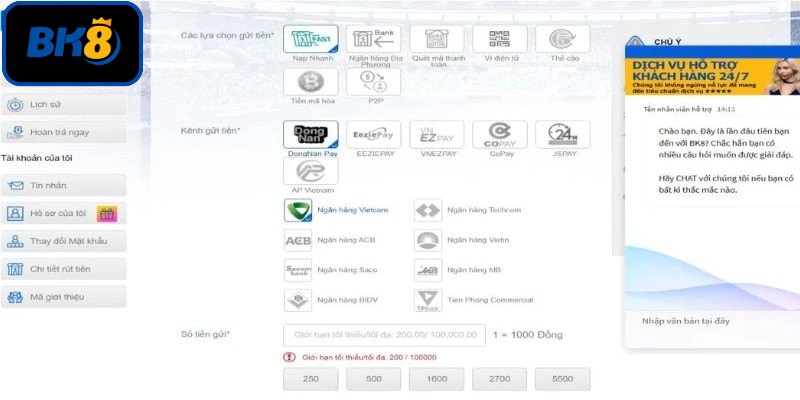Open Tin nhắn messages menu
Viewport: 800px width, 400px height.
[64, 185]
